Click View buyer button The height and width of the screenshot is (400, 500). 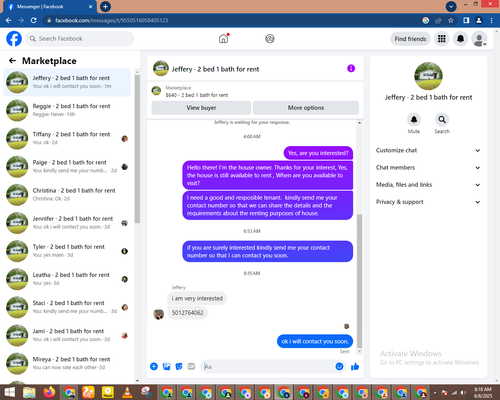click(x=201, y=108)
